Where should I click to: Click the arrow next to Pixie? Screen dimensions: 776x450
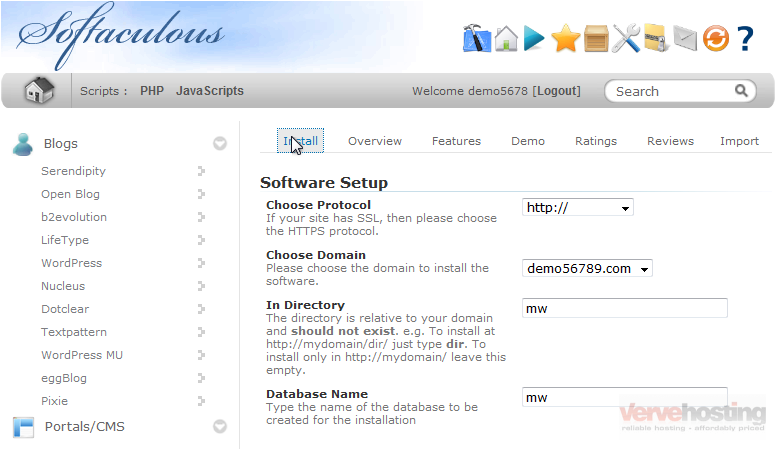201,401
